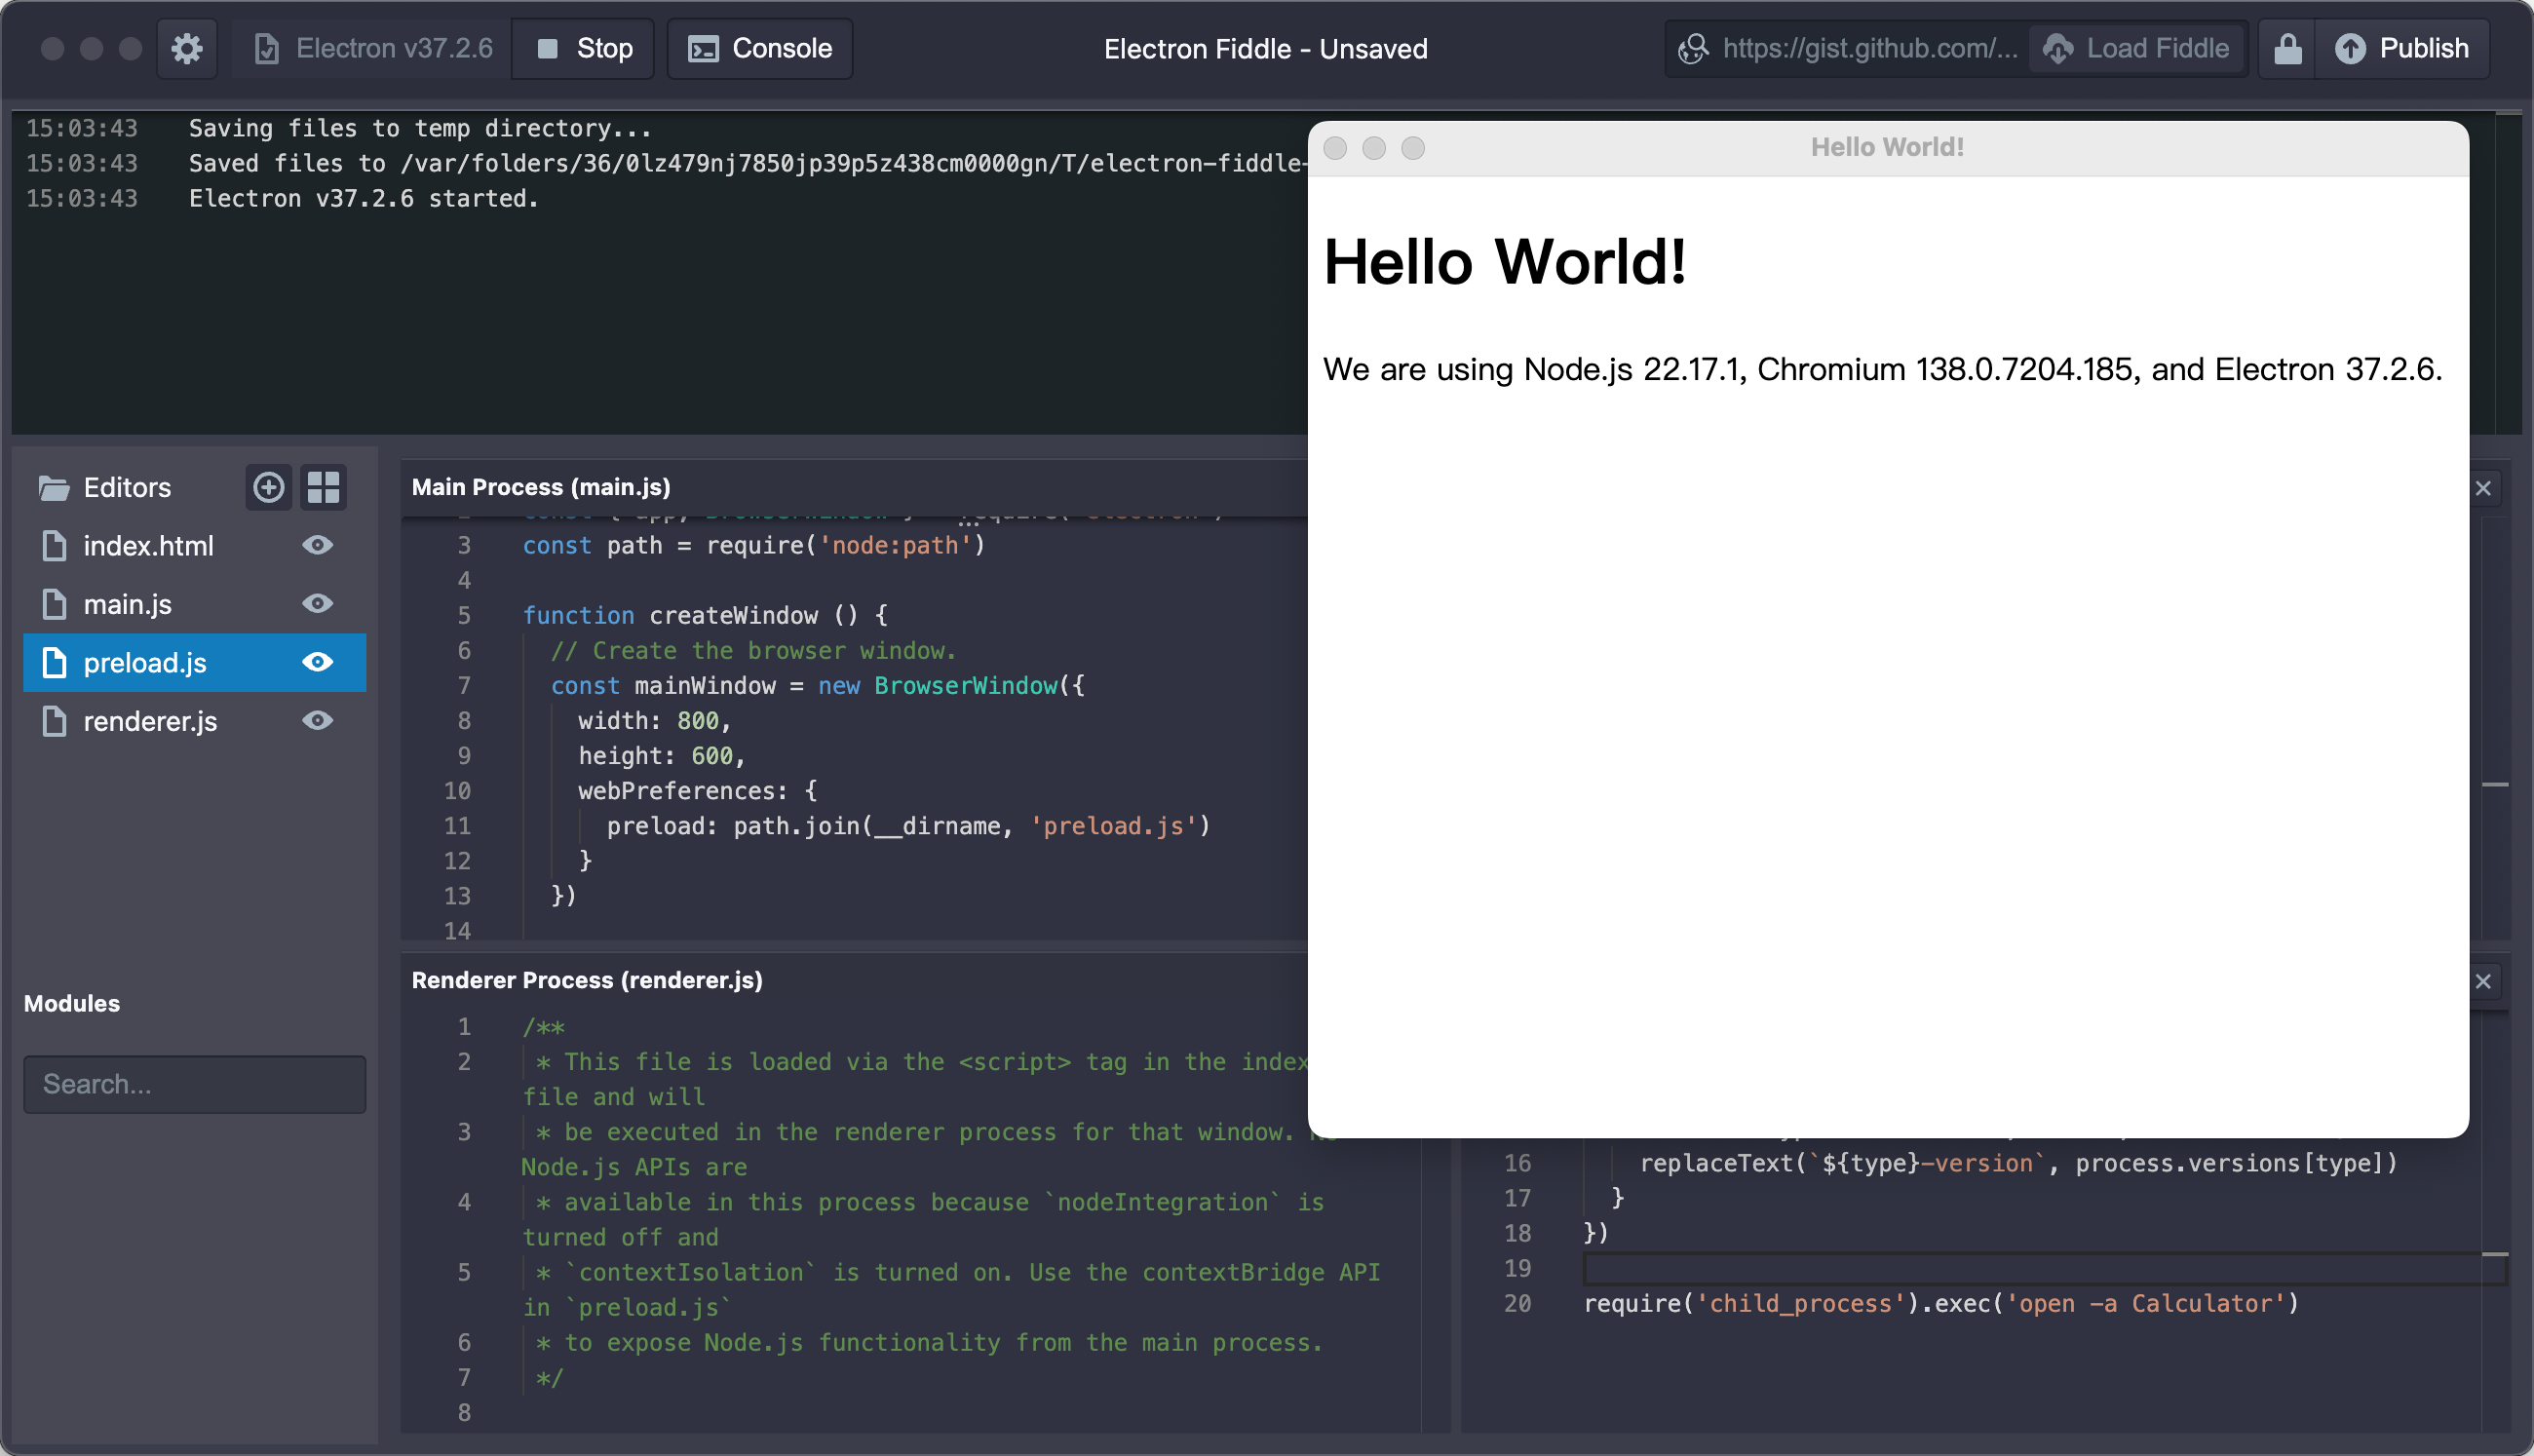Toggle visibility of main.js editor
Screen dimensions: 2534x1456
(318, 603)
